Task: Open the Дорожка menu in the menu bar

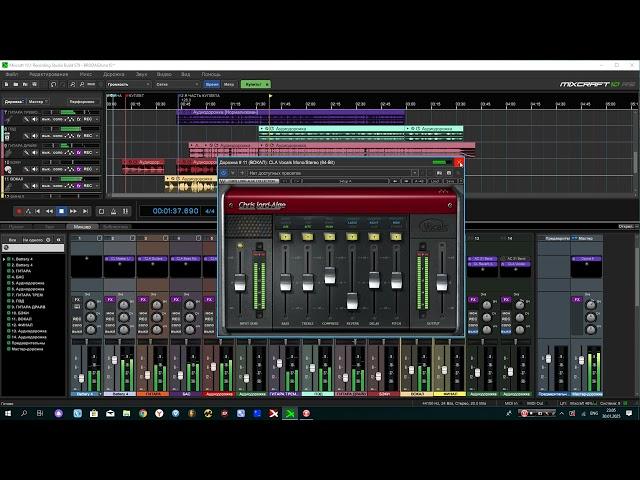Action: [113, 74]
